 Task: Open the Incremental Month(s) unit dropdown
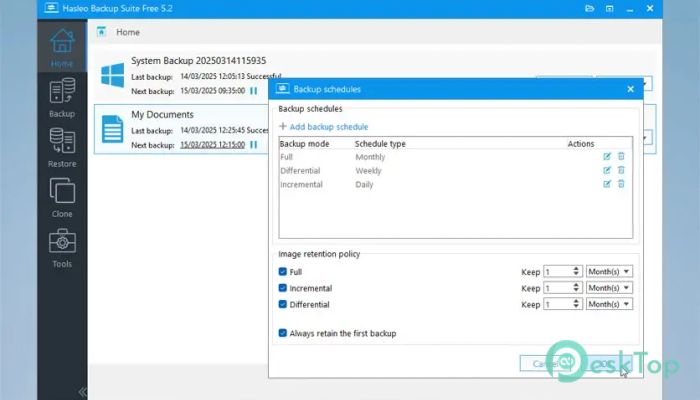point(609,288)
